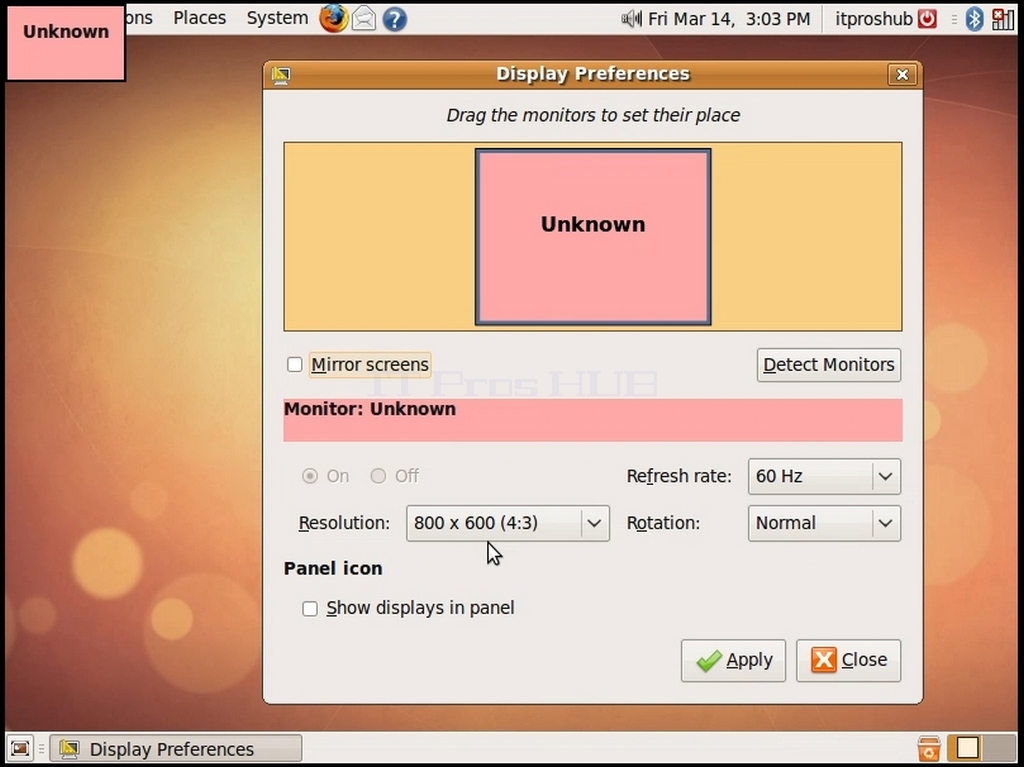The height and width of the screenshot is (767, 1024).
Task: Open the System menu
Action: [x=277, y=18]
